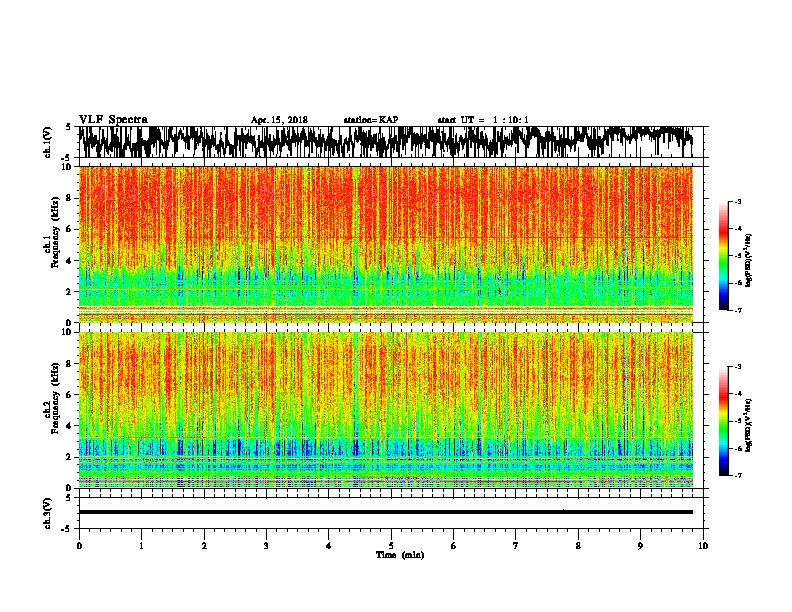Select the "start UT = 1 : 10: 1" text
This screenshot has height=612, width=792.
click(x=483, y=120)
